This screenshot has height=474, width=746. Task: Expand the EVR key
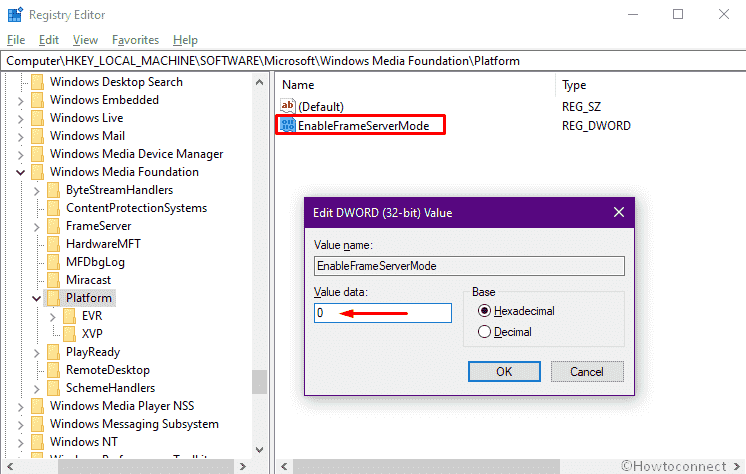coord(53,317)
